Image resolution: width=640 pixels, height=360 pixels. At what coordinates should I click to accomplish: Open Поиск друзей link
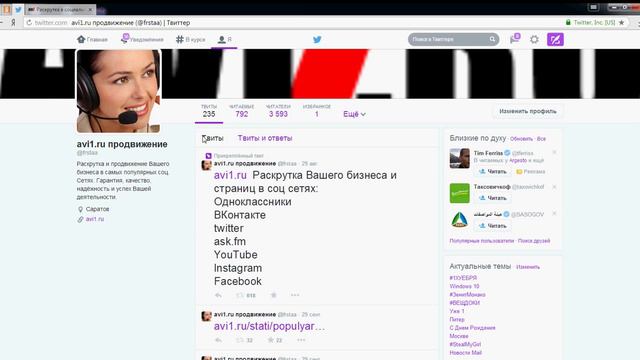click(534, 241)
